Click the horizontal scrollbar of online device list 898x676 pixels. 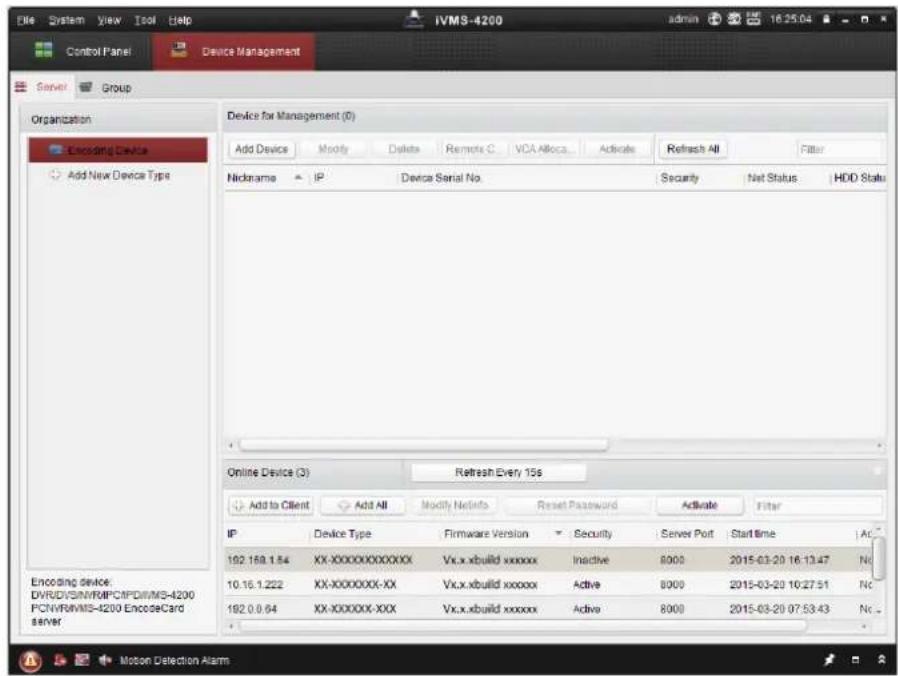pos(522,626)
